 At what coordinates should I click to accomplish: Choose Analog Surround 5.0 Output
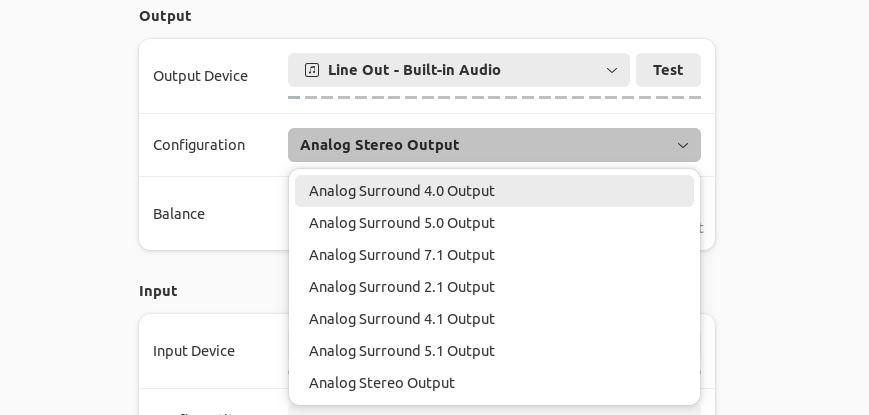click(401, 223)
